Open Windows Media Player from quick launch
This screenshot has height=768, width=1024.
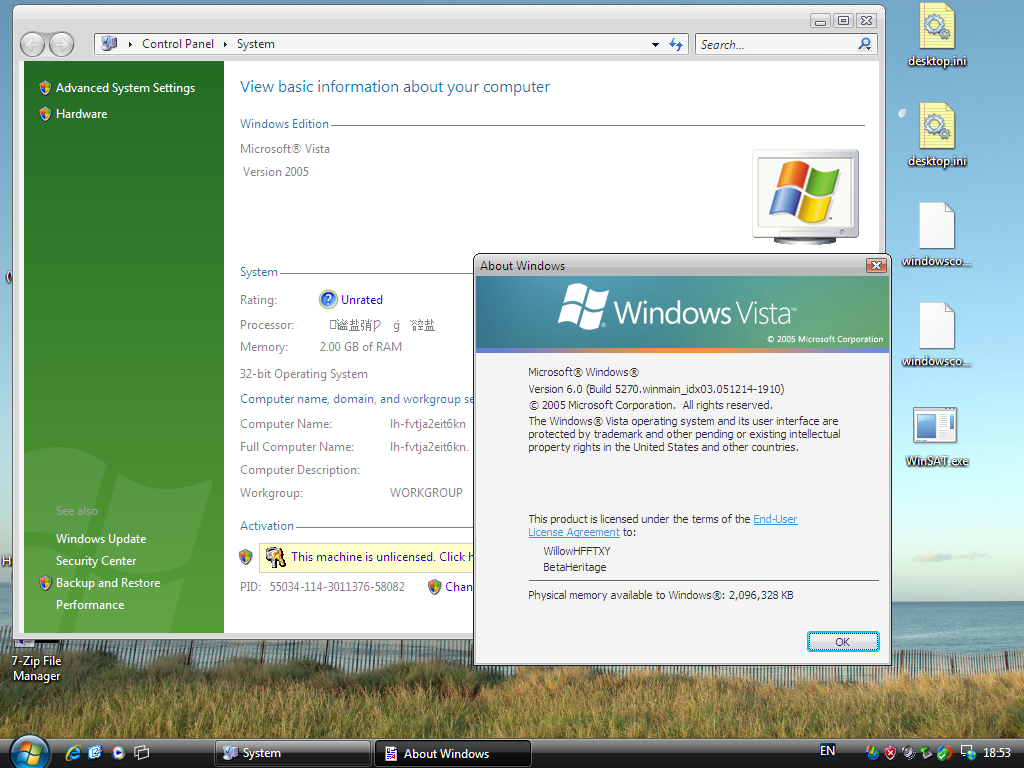click(x=118, y=753)
